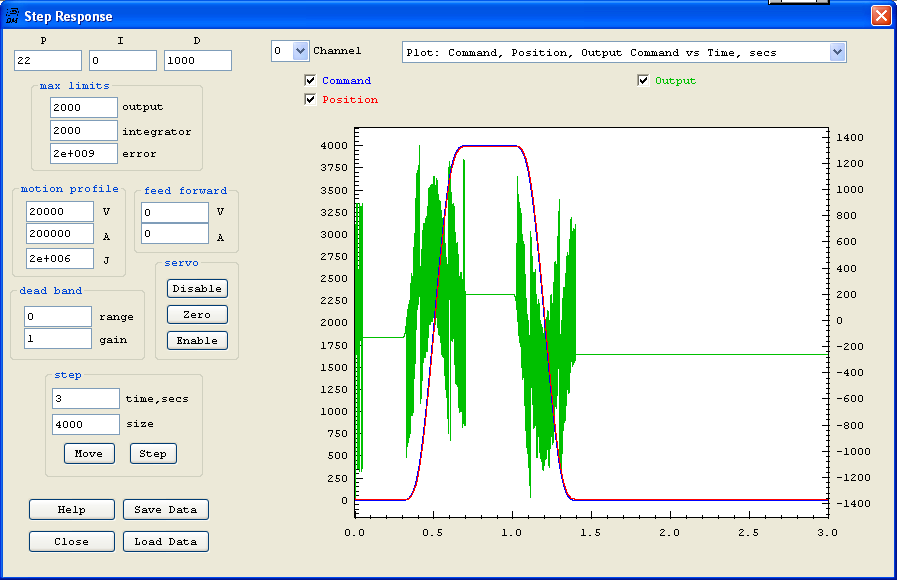Click the Save Data button
897x580 pixels.
pyautogui.click(x=166, y=510)
